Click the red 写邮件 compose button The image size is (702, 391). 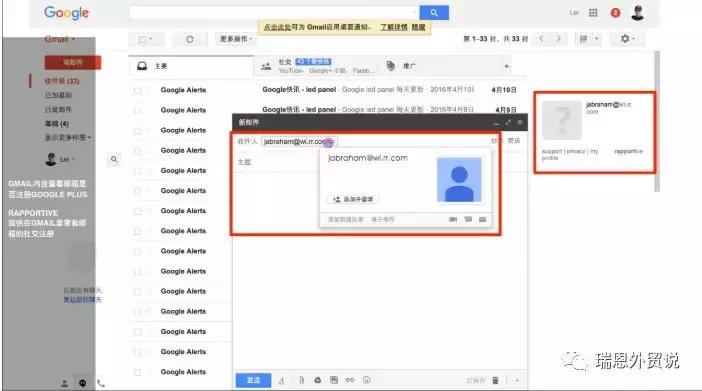pyautogui.click(x=73, y=62)
